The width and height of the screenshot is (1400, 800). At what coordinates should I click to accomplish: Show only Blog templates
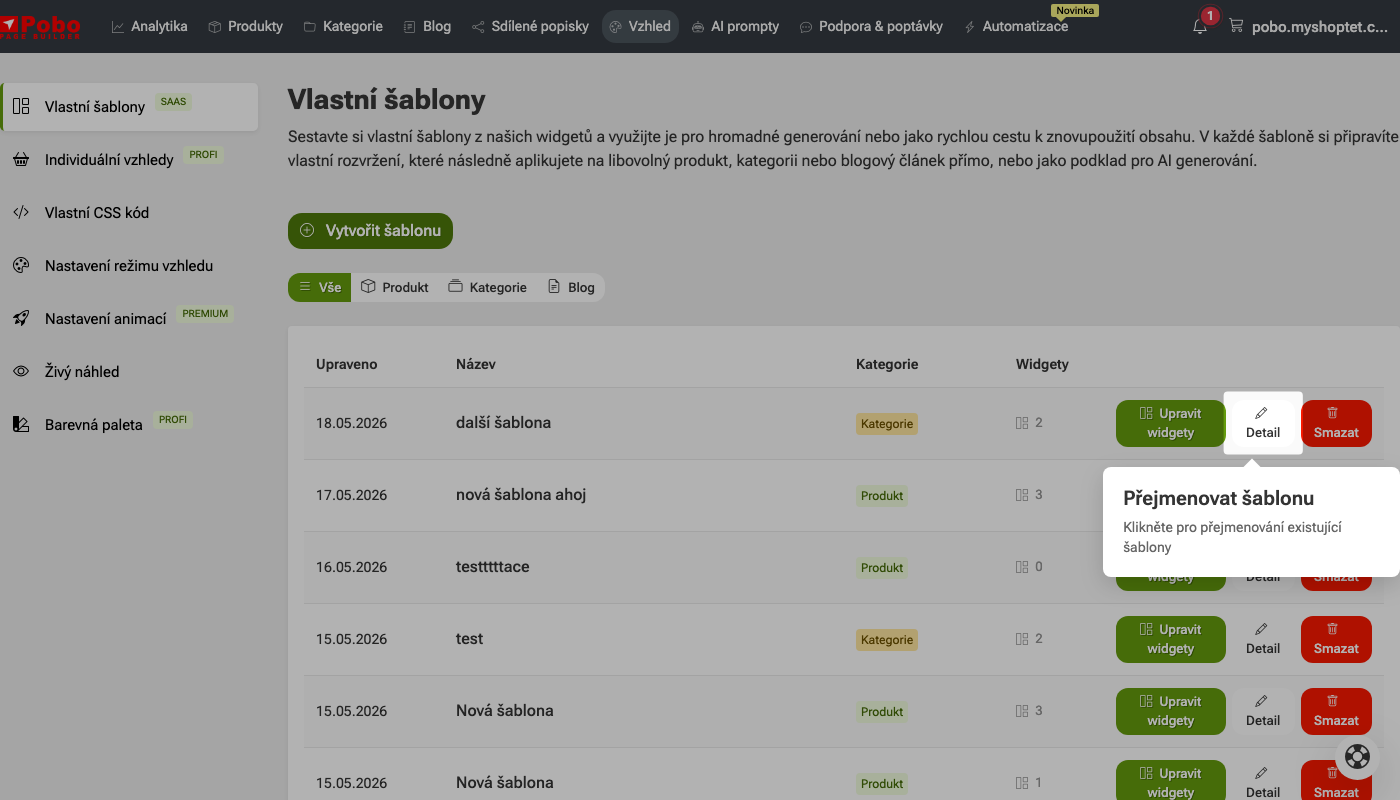click(x=571, y=287)
